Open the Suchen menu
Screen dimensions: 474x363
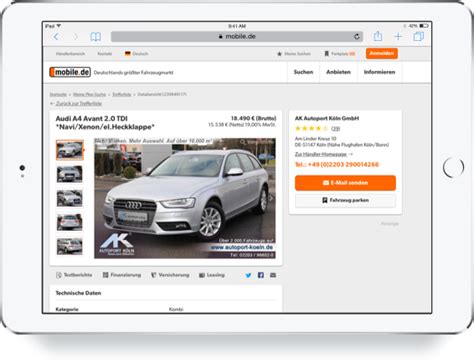pos(303,72)
